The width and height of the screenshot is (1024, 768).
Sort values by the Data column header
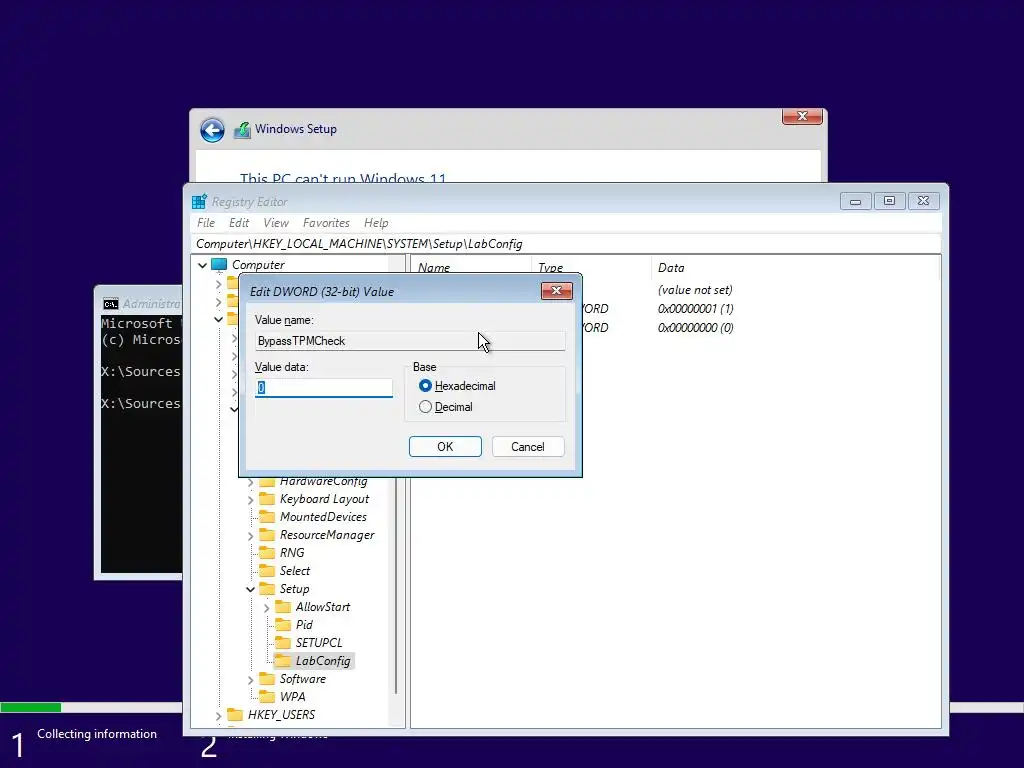[x=671, y=268]
